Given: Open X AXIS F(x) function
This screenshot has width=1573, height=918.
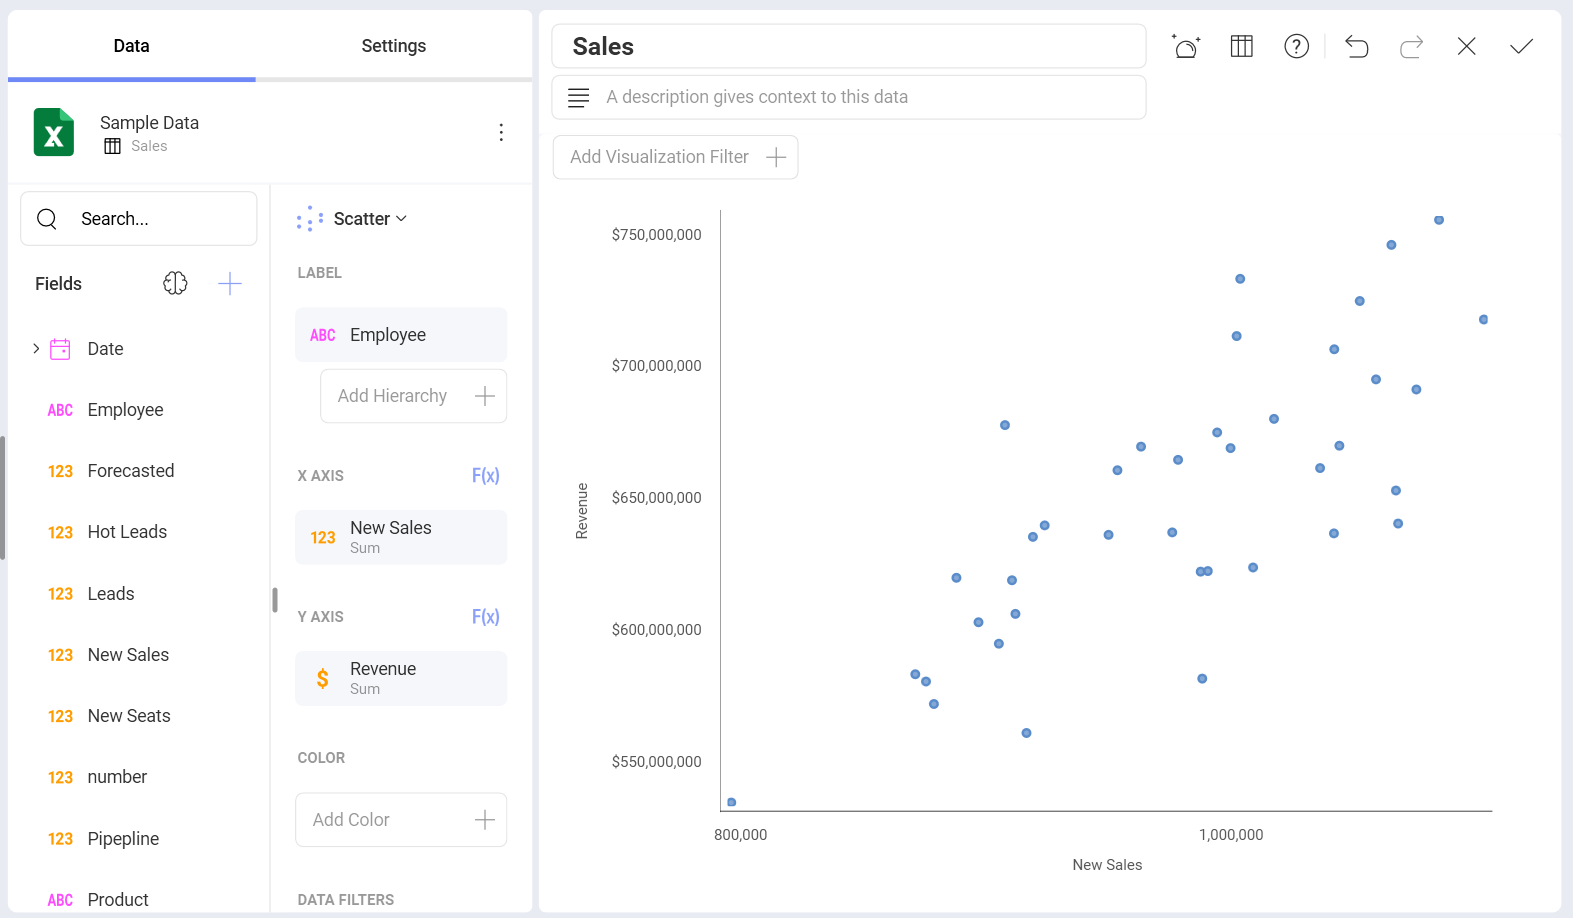Looking at the screenshot, I should click(x=485, y=476).
